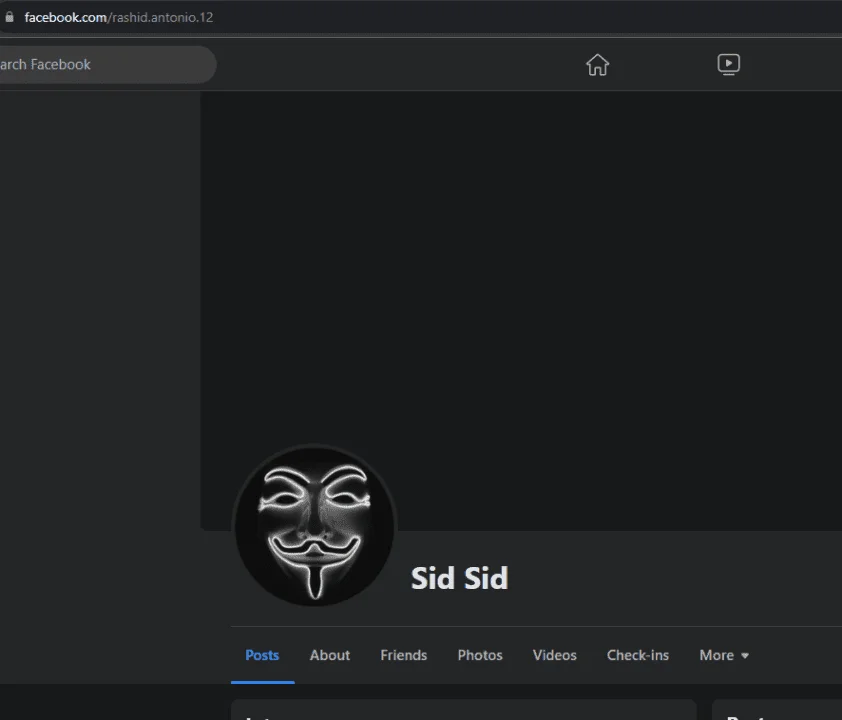Go to the Photos tab
This screenshot has width=842, height=720.
pyautogui.click(x=480, y=655)
